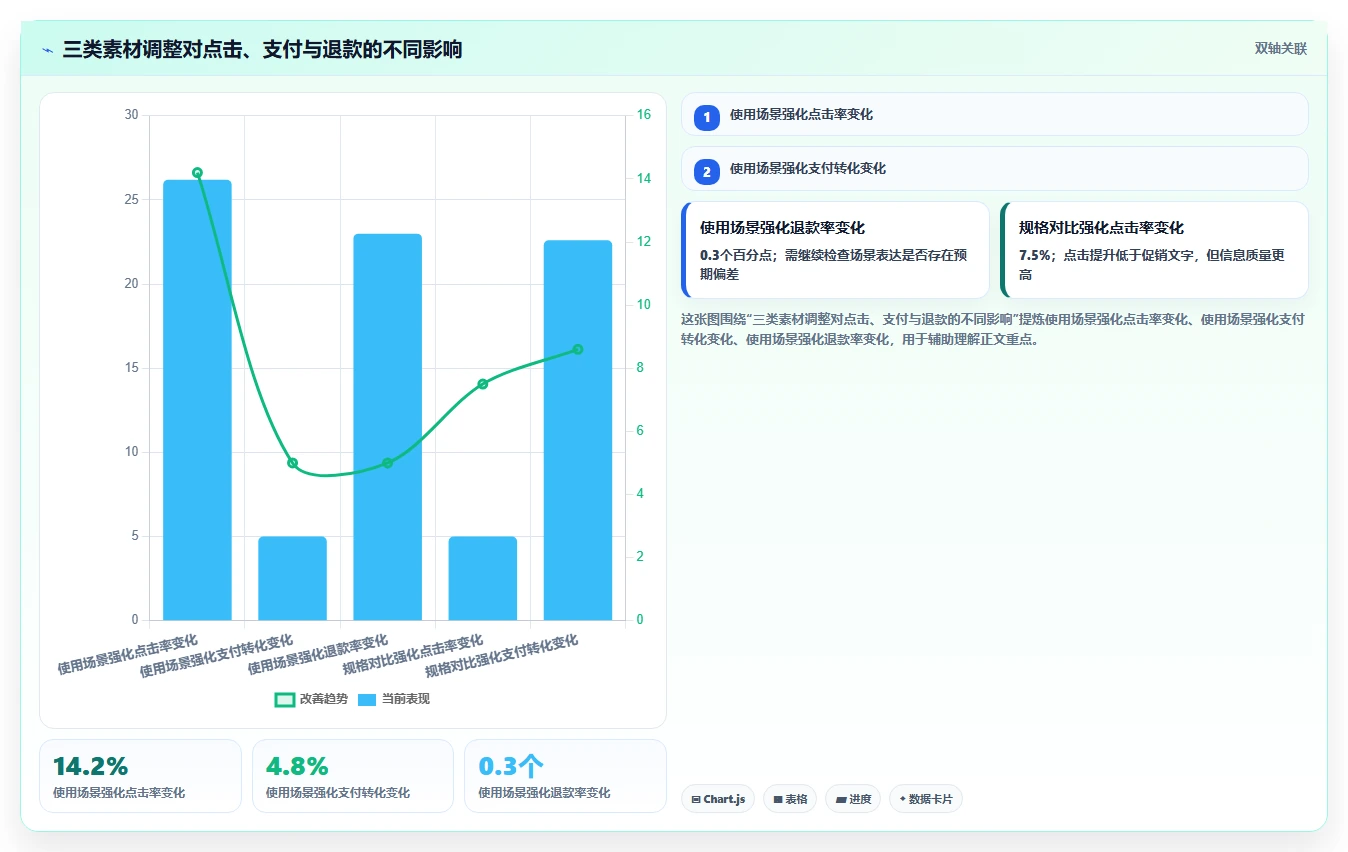Click the left axis value 30
1348x852 pixels.
132,115
